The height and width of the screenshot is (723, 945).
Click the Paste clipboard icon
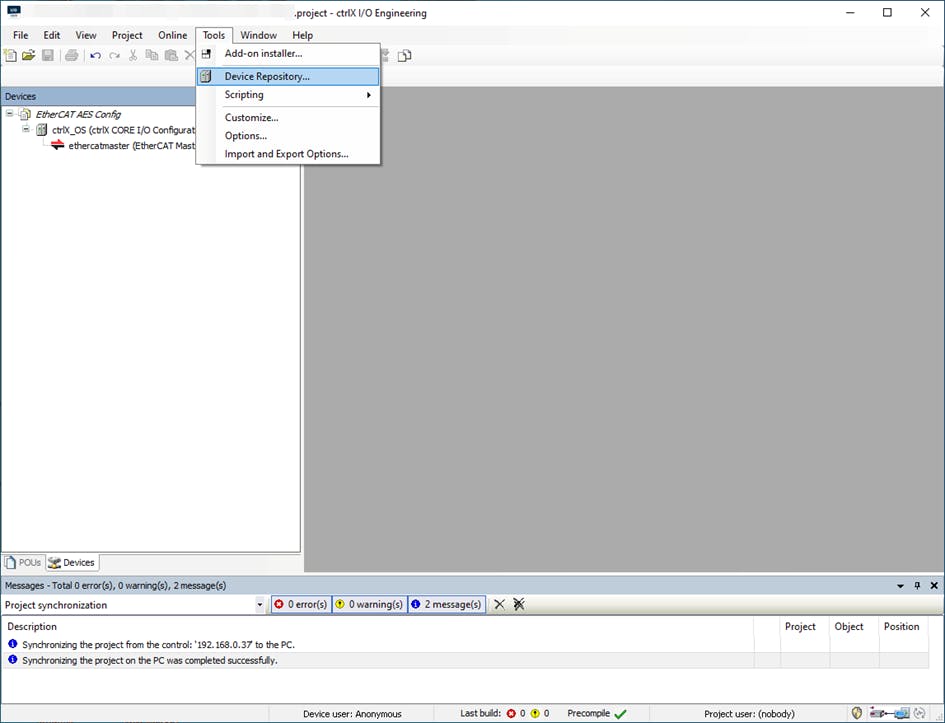tap(171, 55)
